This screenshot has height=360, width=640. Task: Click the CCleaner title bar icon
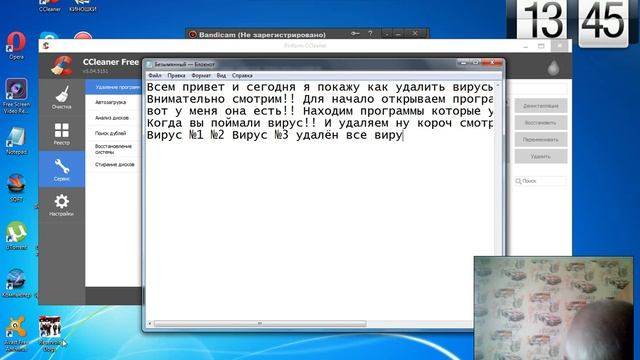(46, 46)
